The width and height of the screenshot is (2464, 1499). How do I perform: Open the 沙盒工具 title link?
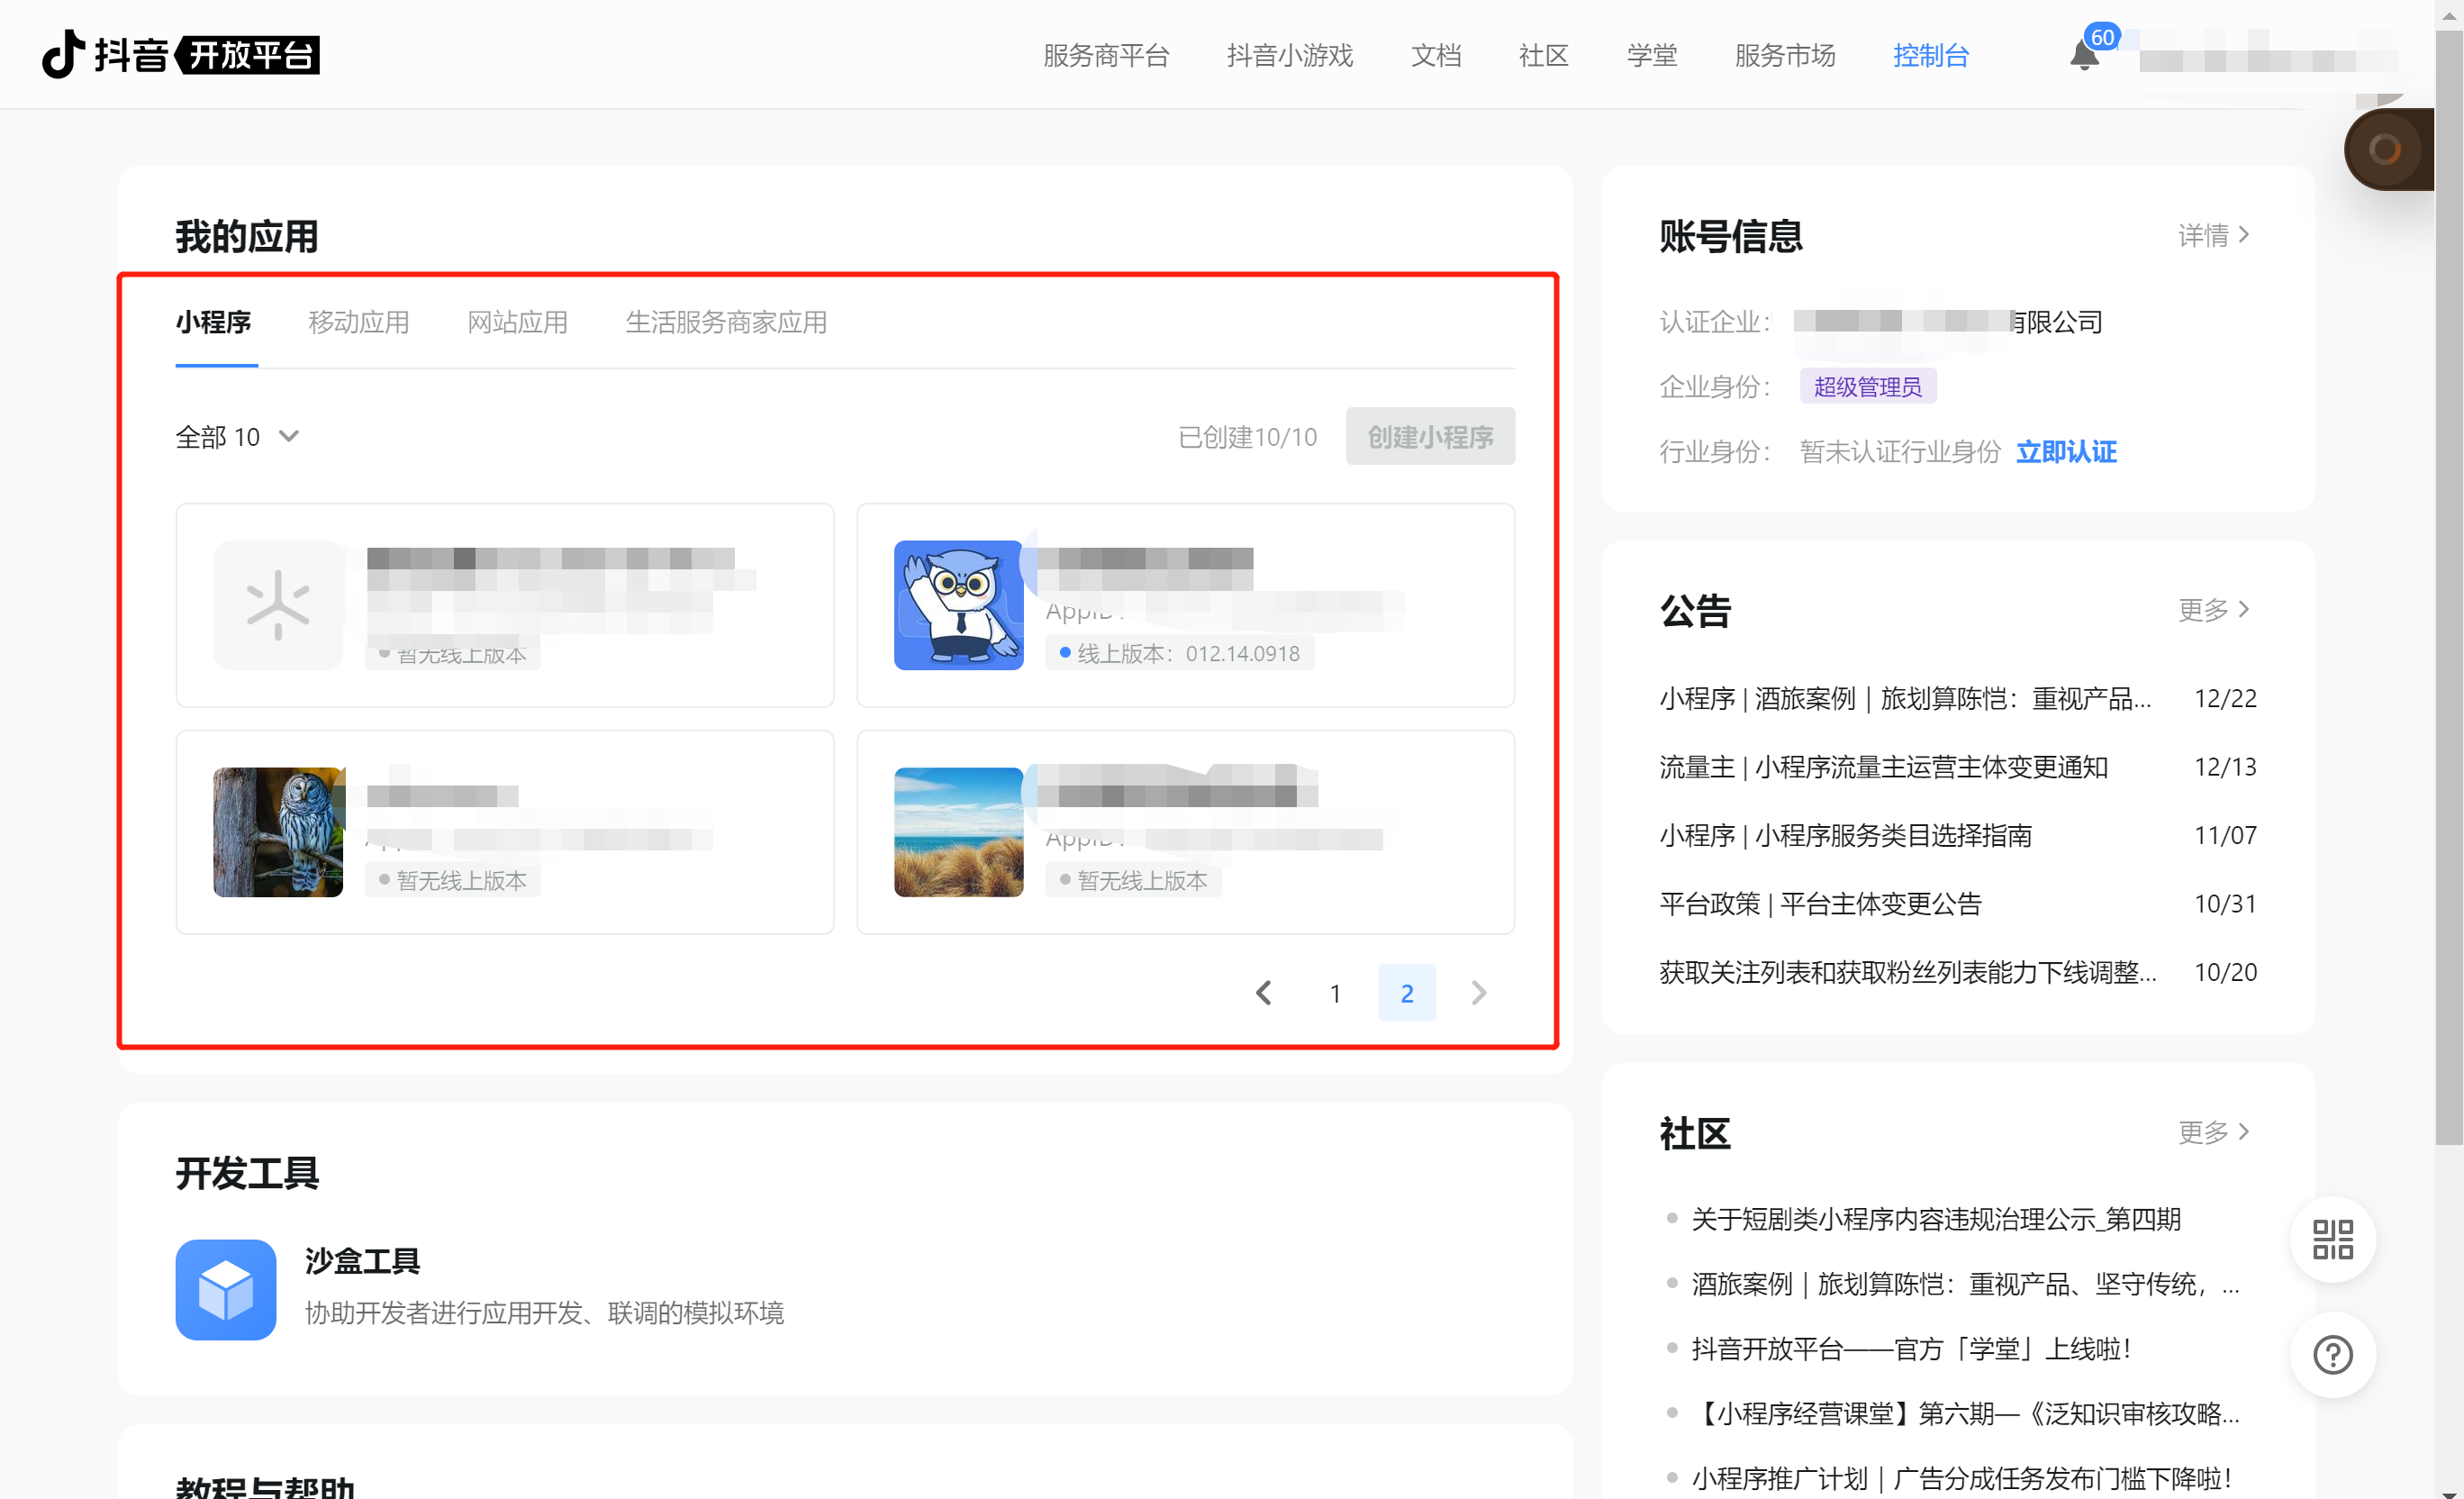coord(362,1260)
